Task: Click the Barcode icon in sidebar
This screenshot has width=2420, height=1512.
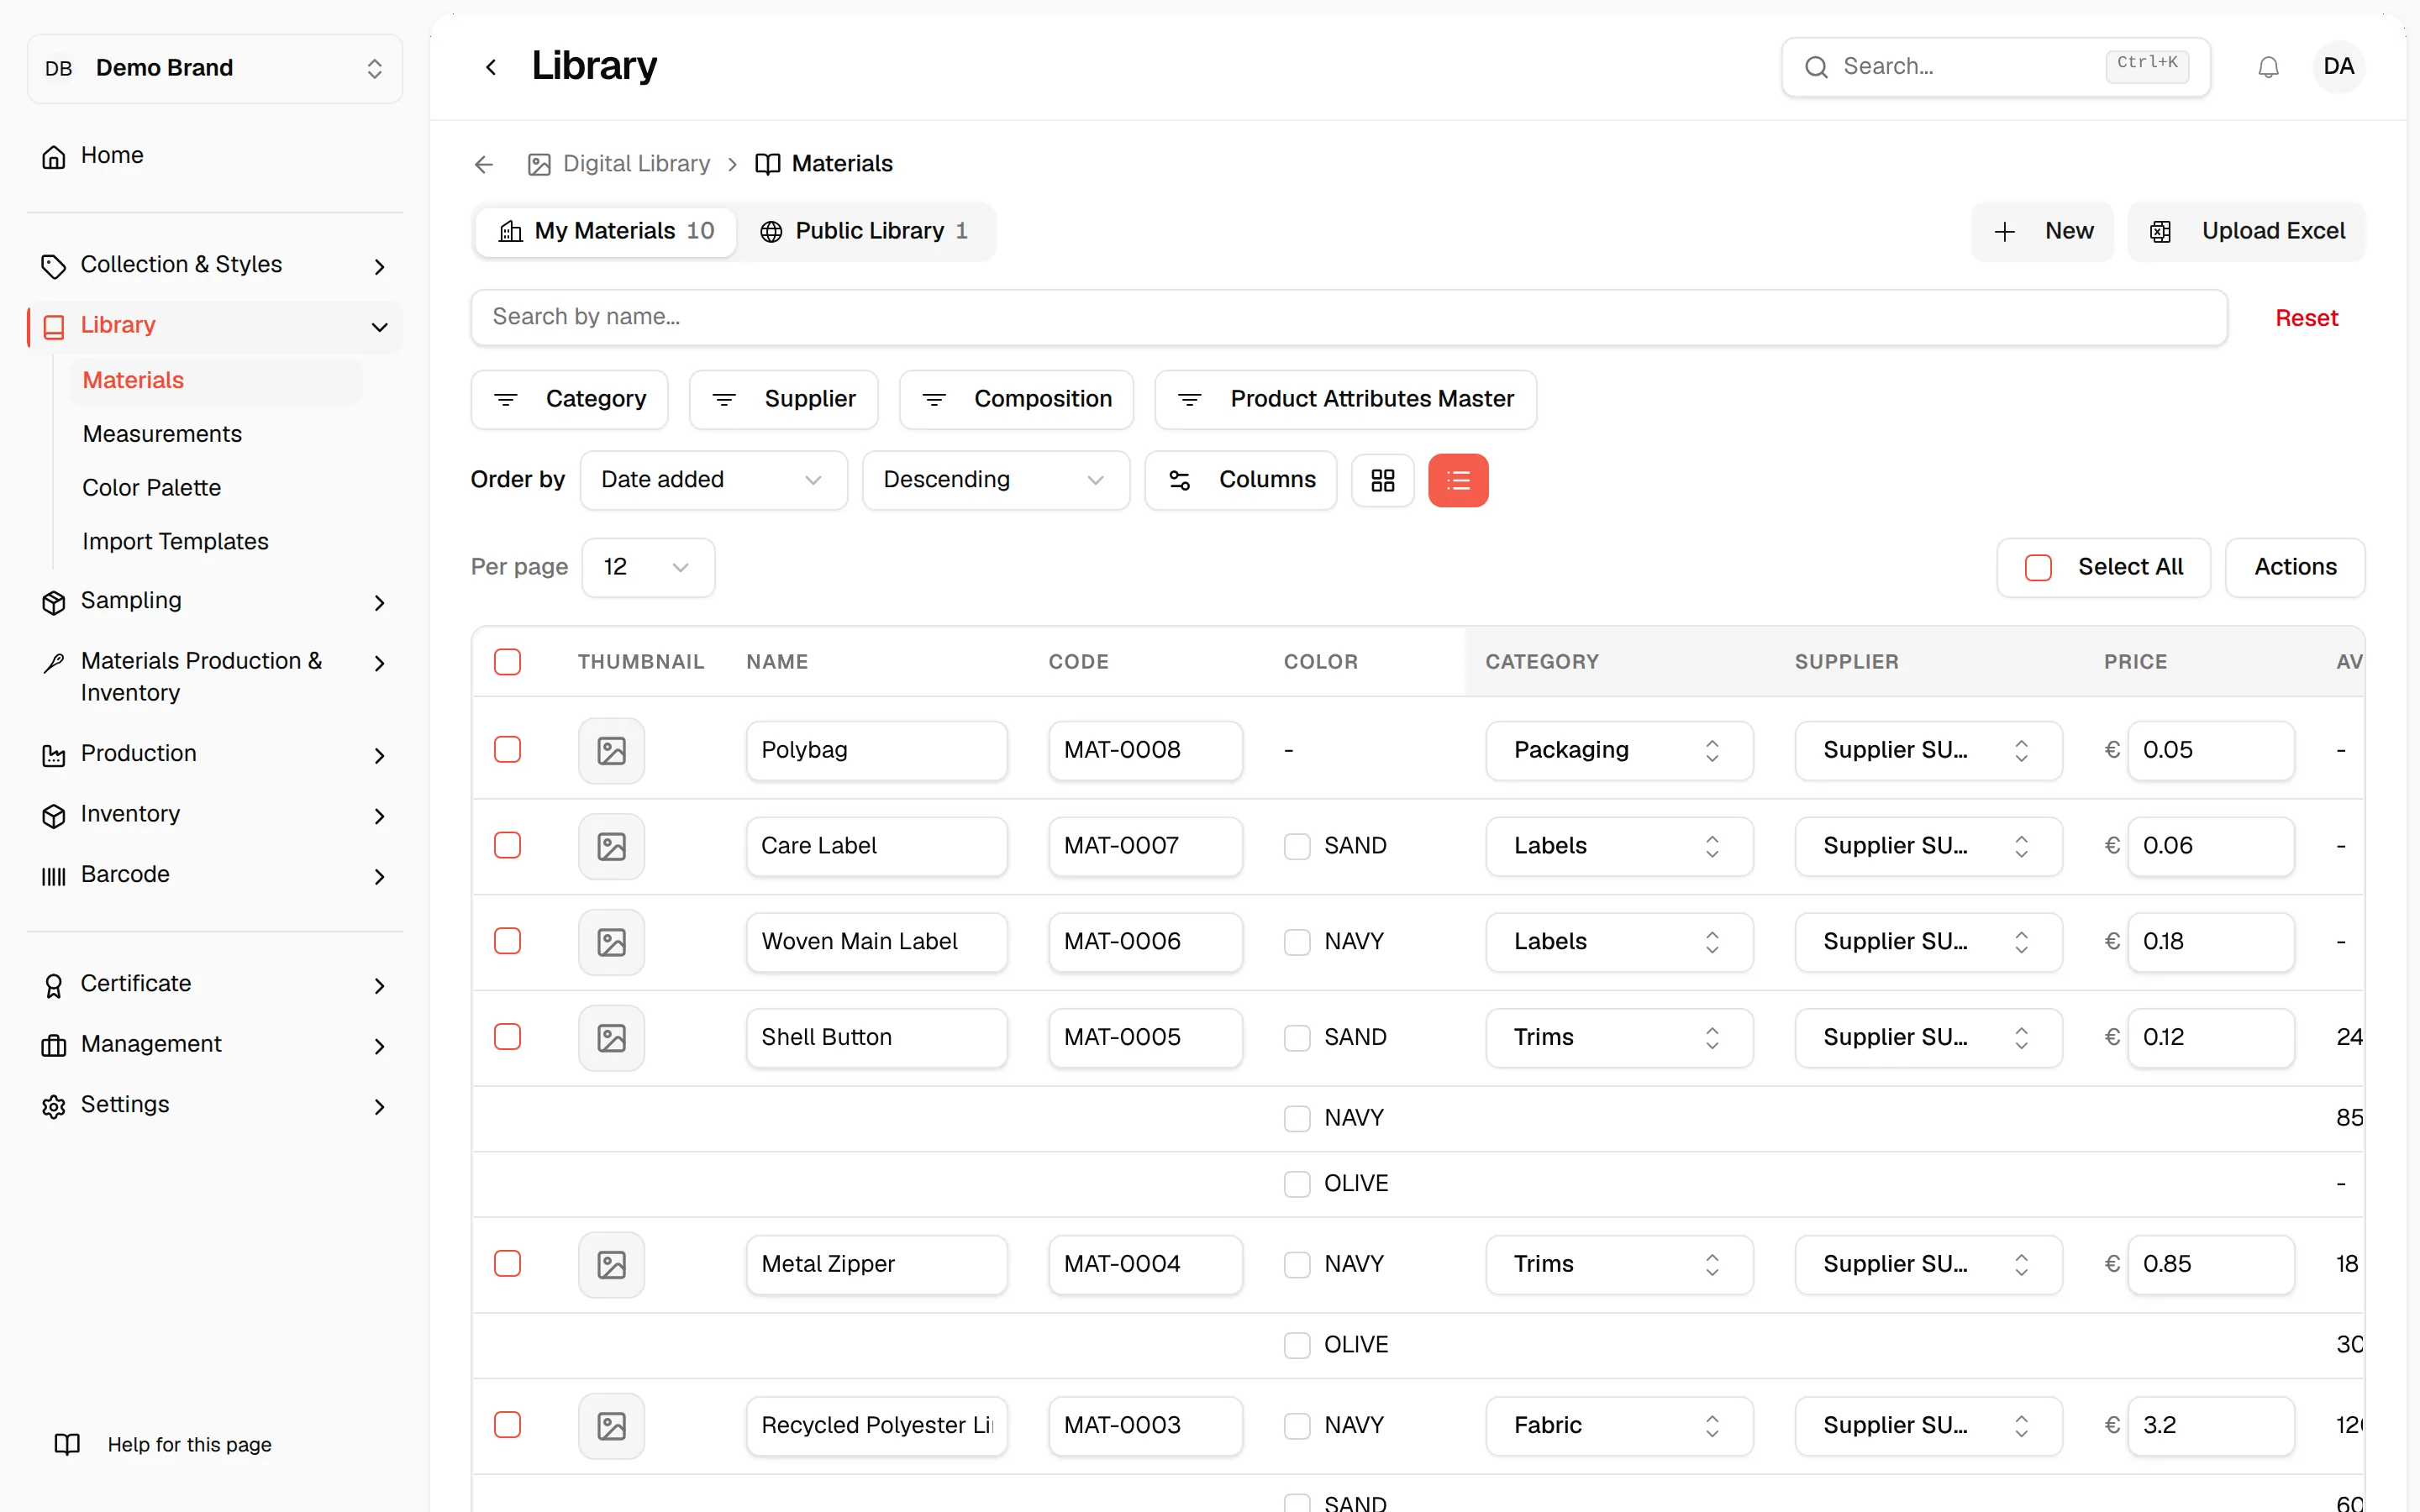Action: point(54,876)
